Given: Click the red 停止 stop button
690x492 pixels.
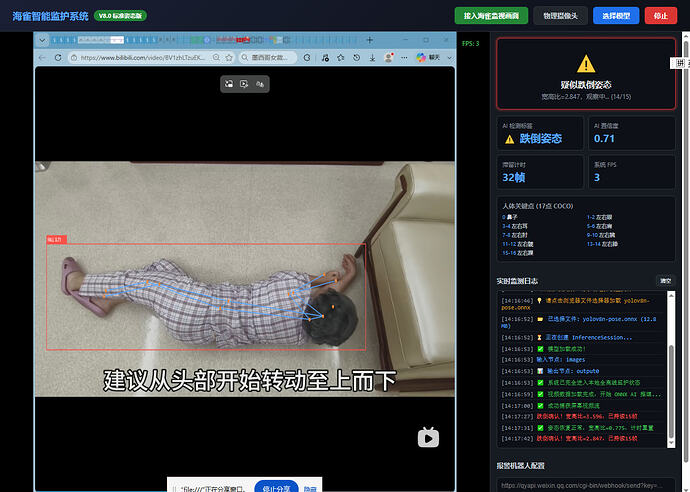Looking at the screenshot, I should point(661,16).
